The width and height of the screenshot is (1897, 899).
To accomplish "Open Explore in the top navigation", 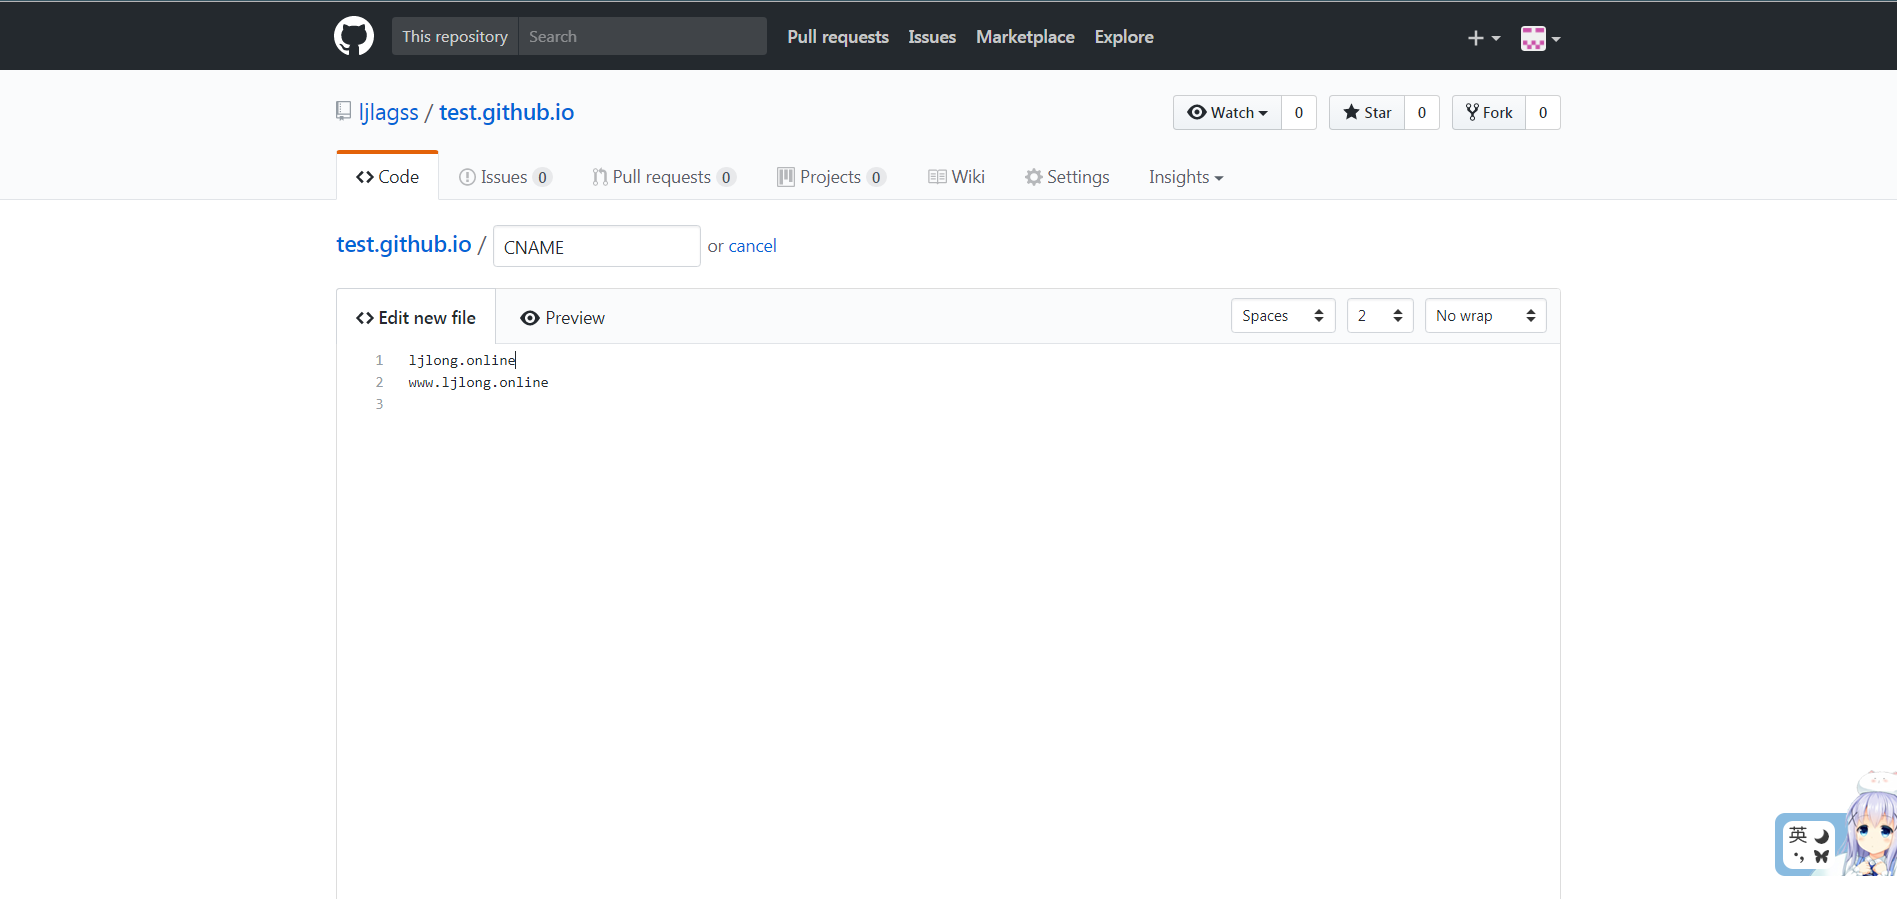I will coord(1124,37).
